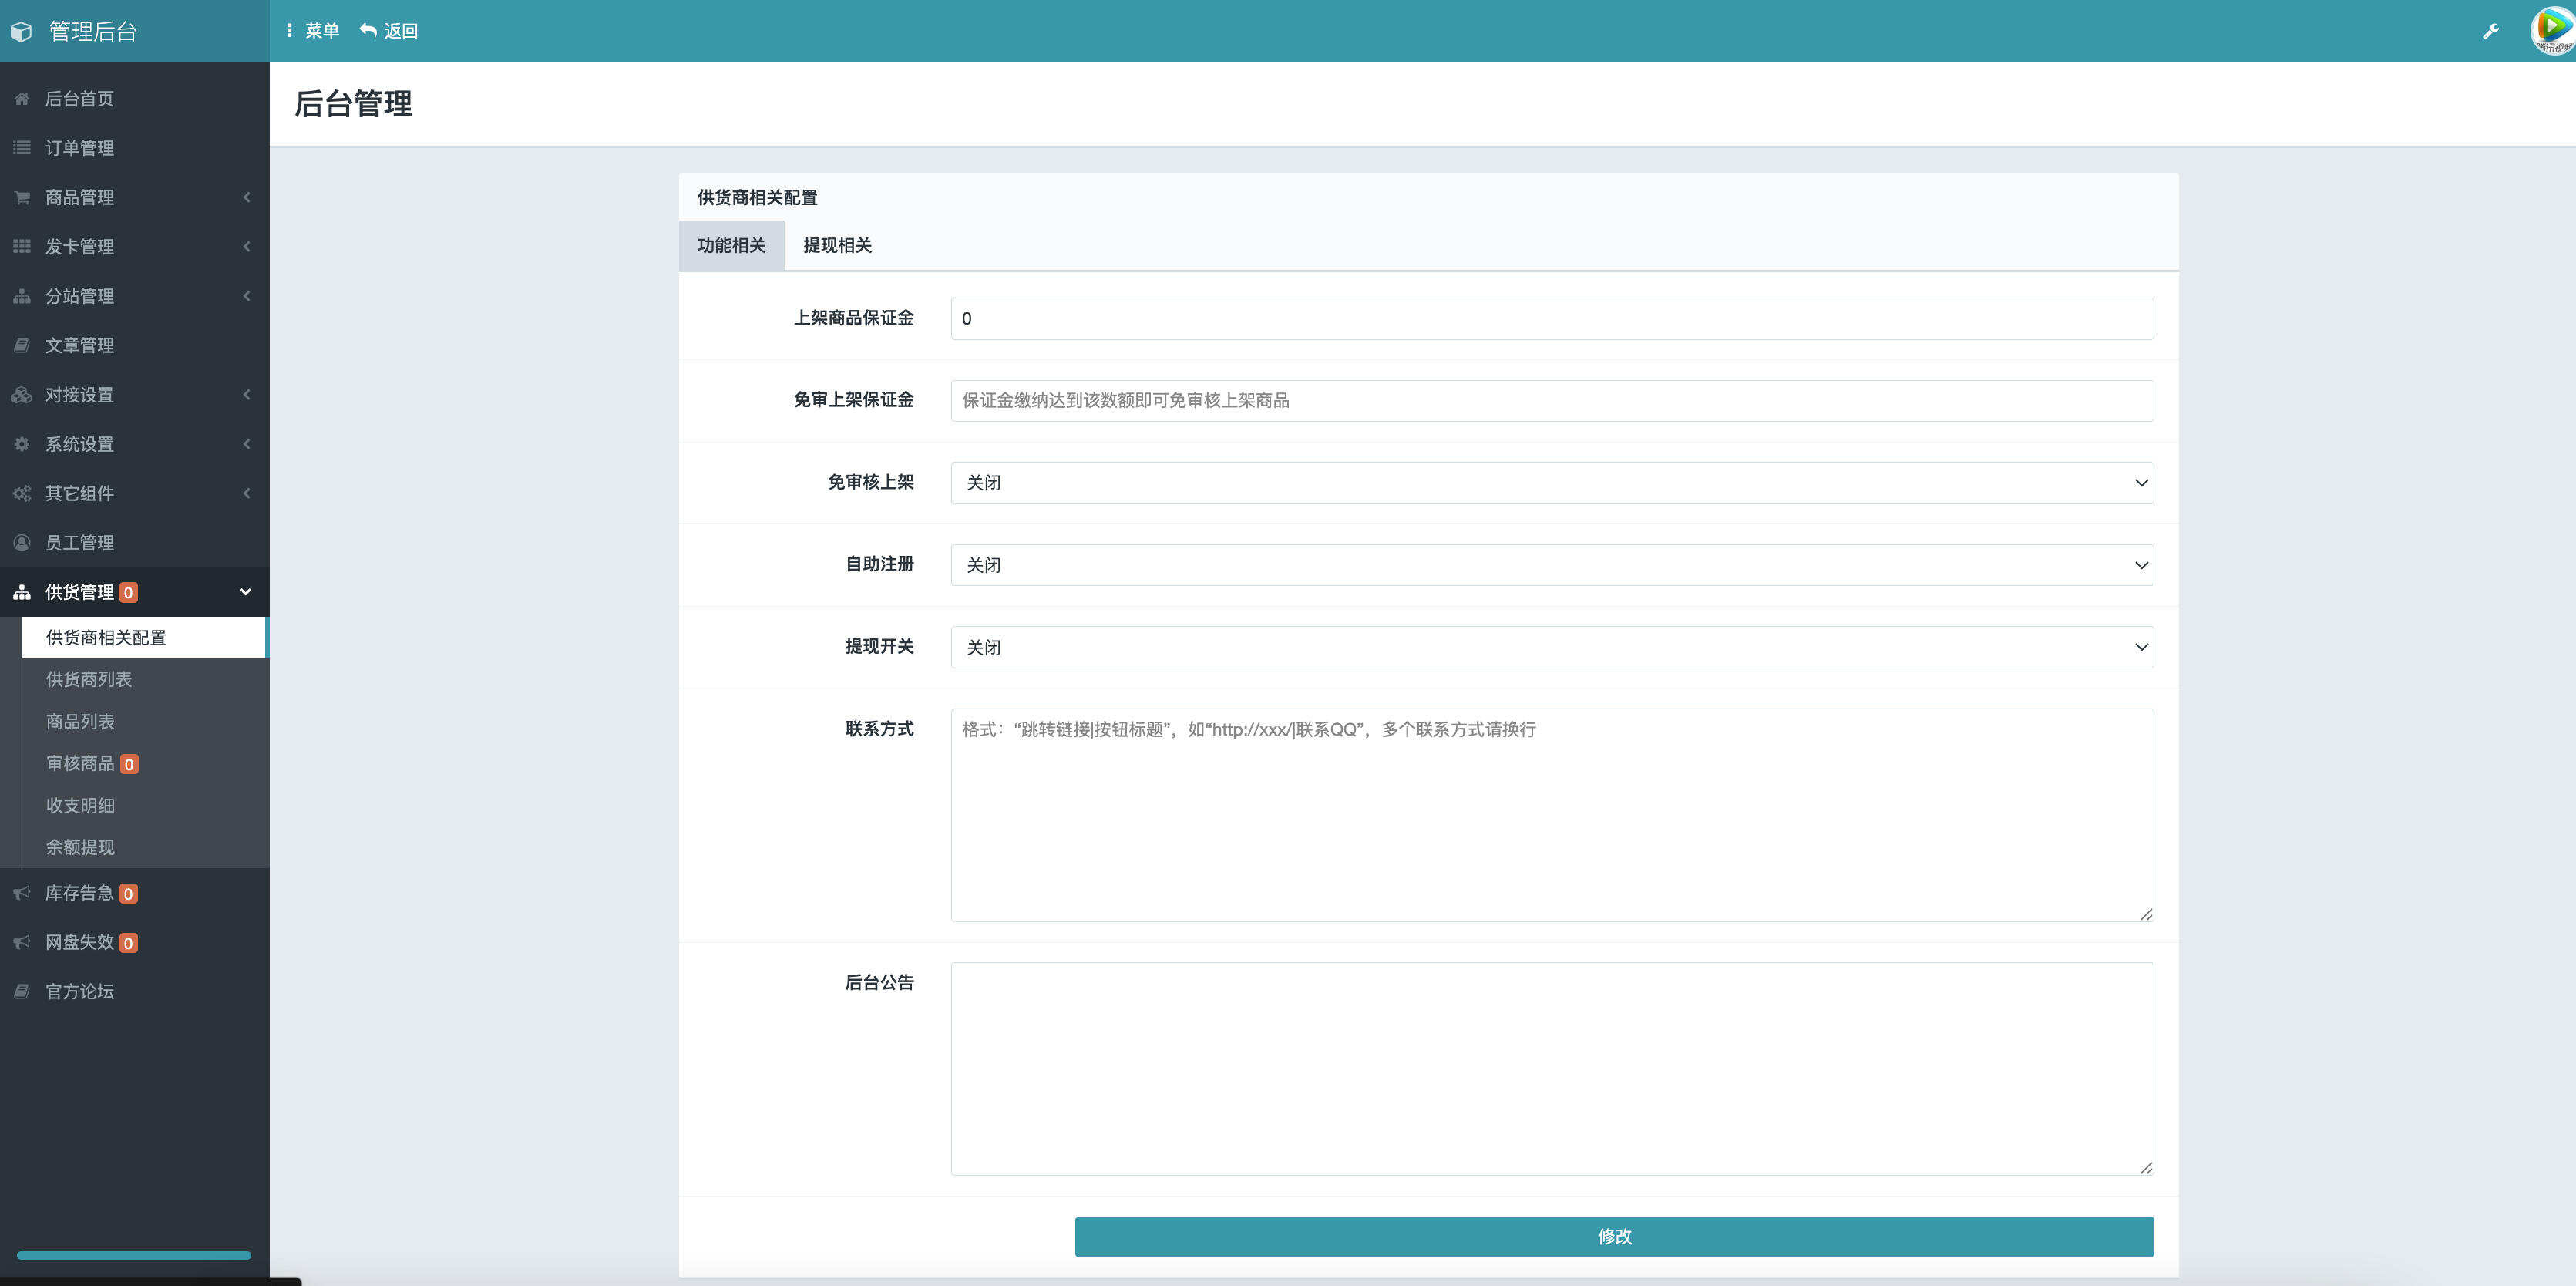Click the cube logo next to 管理后台

(21, 31)
